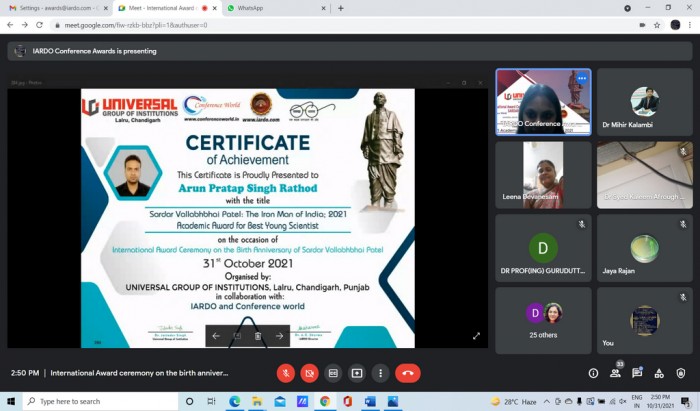This screenshot has width=700, height=411.
Task: Open the Activities icon
Action: [659, 373]
